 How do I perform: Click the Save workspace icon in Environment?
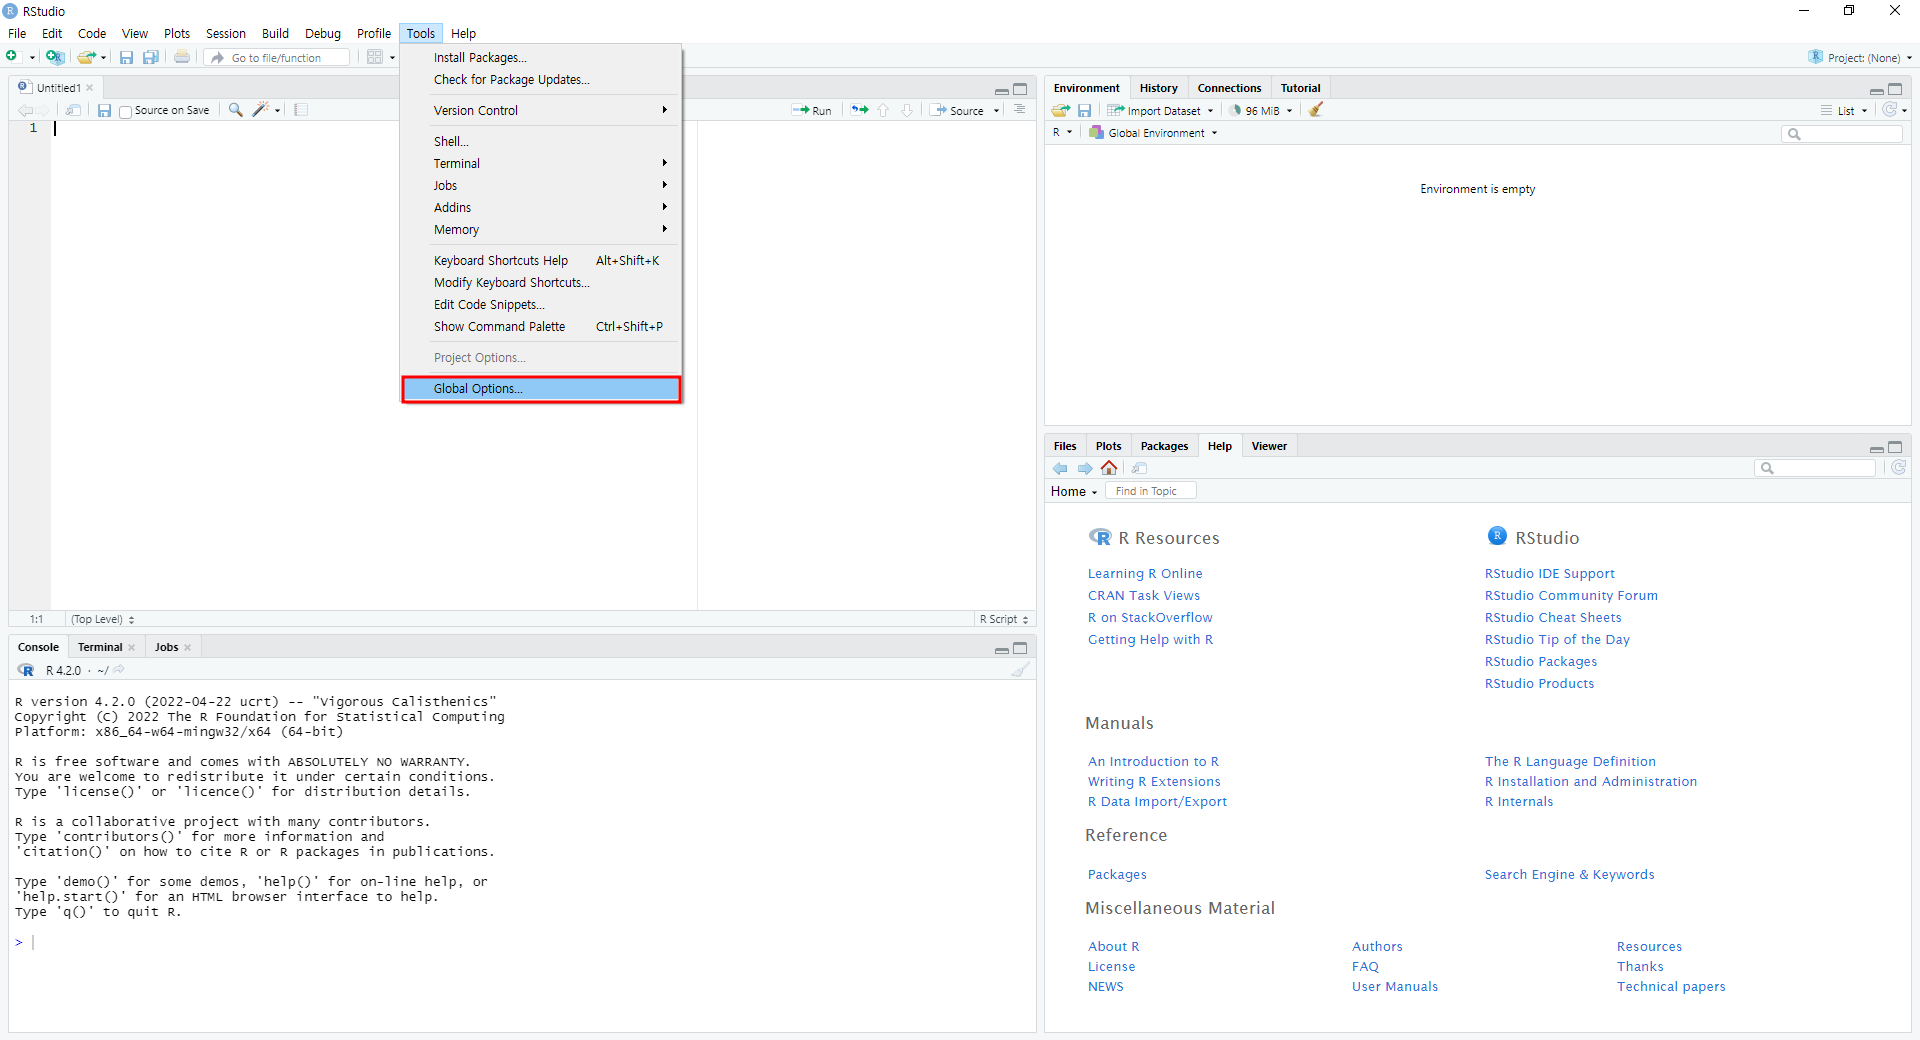coord(1084,110)
